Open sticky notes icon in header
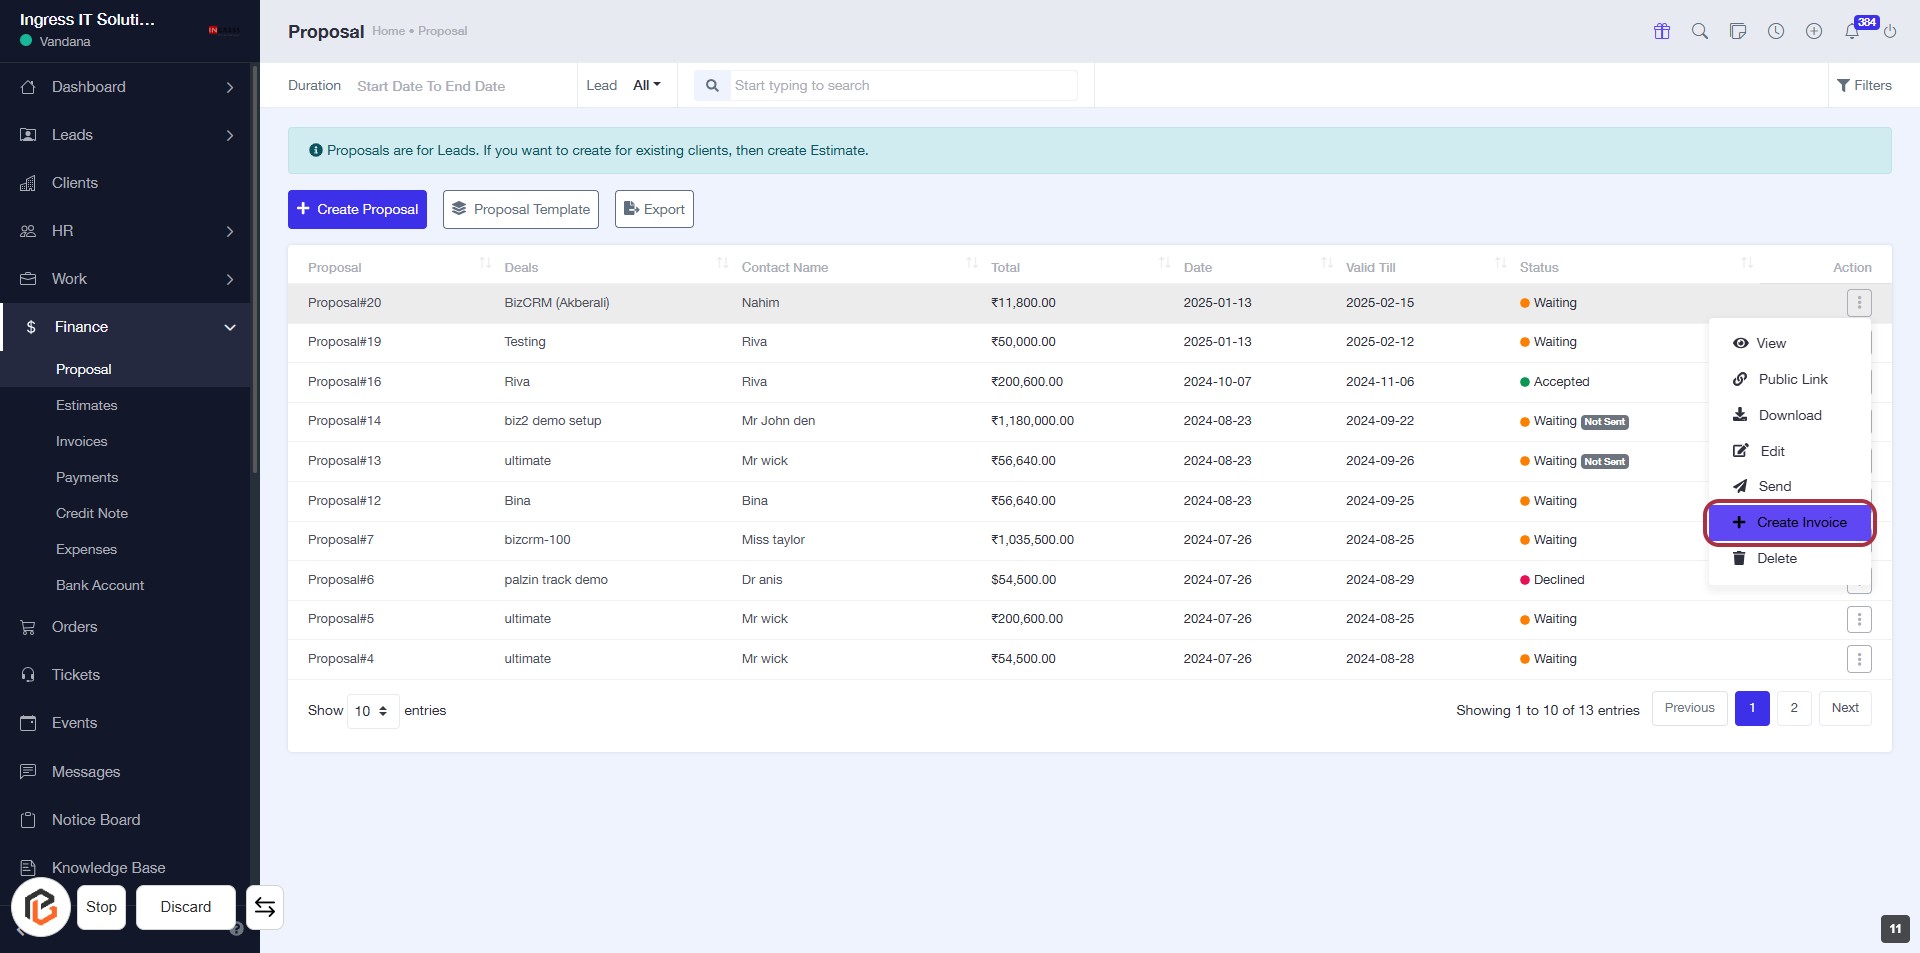 coord(1738,31)
